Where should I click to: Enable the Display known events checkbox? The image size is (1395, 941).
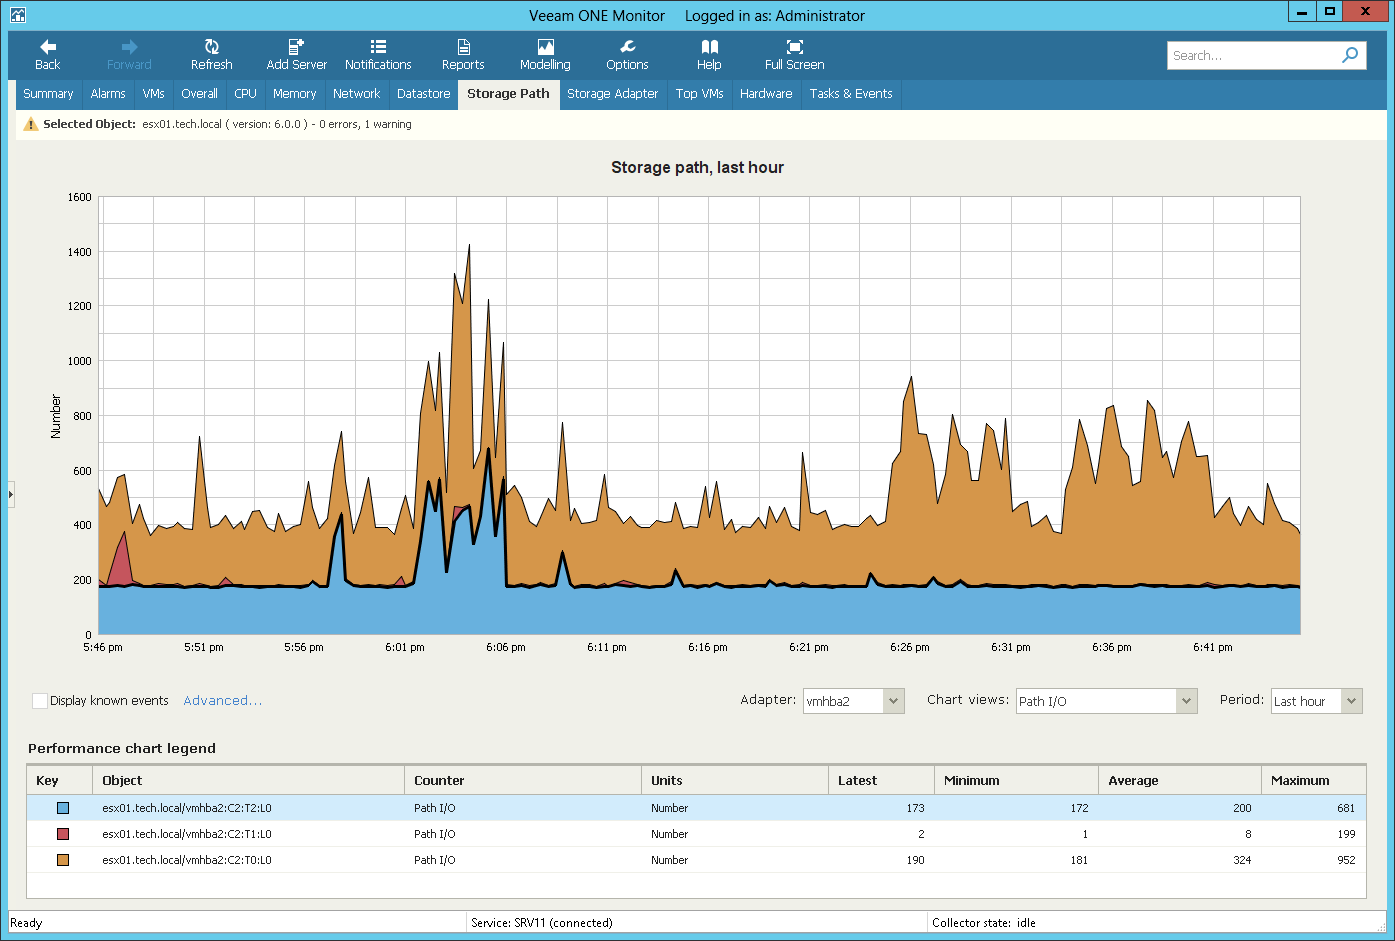tap(40, 701)
